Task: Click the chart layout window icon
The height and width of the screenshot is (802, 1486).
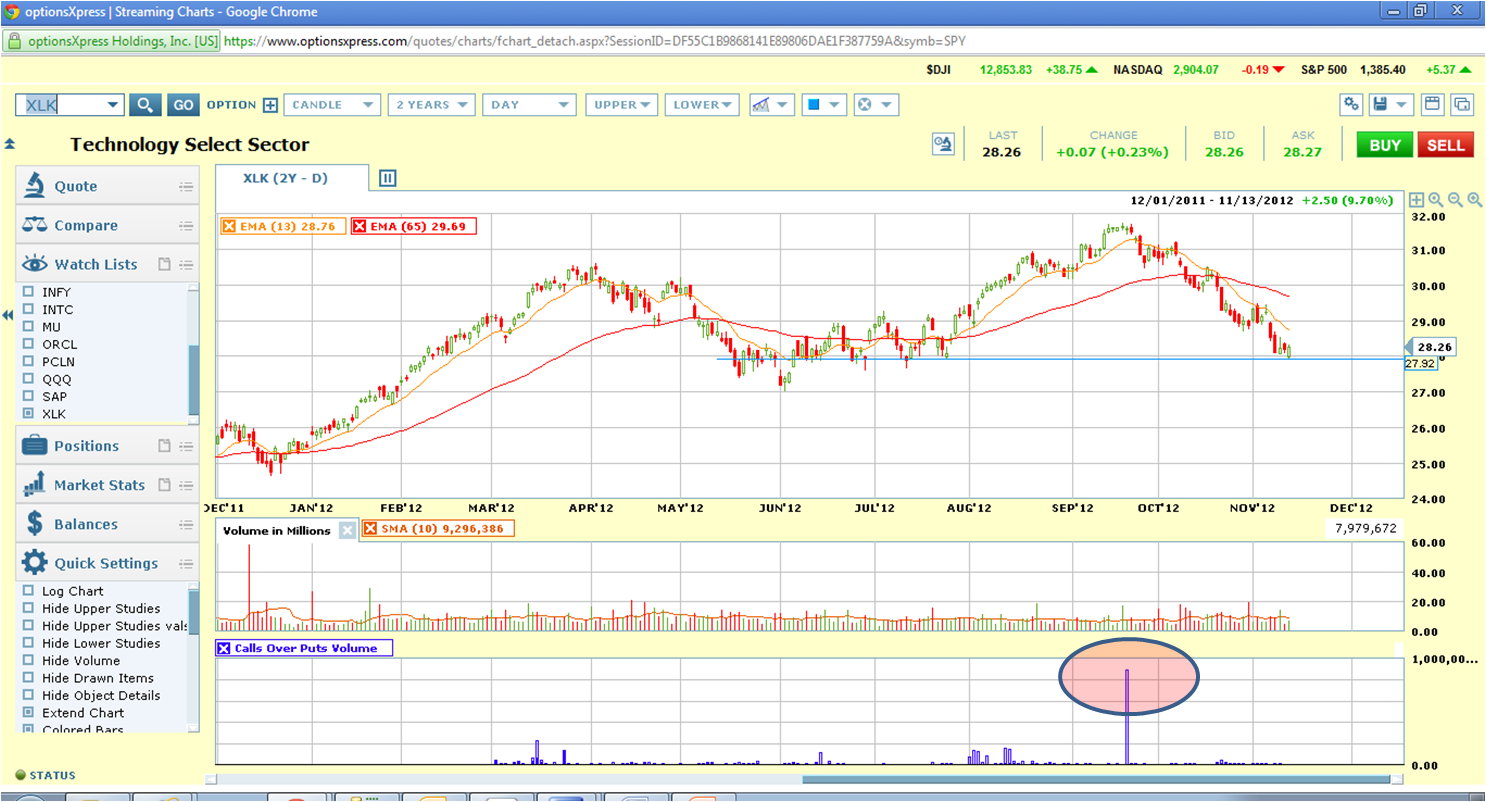Action: tap(1432, 104)
